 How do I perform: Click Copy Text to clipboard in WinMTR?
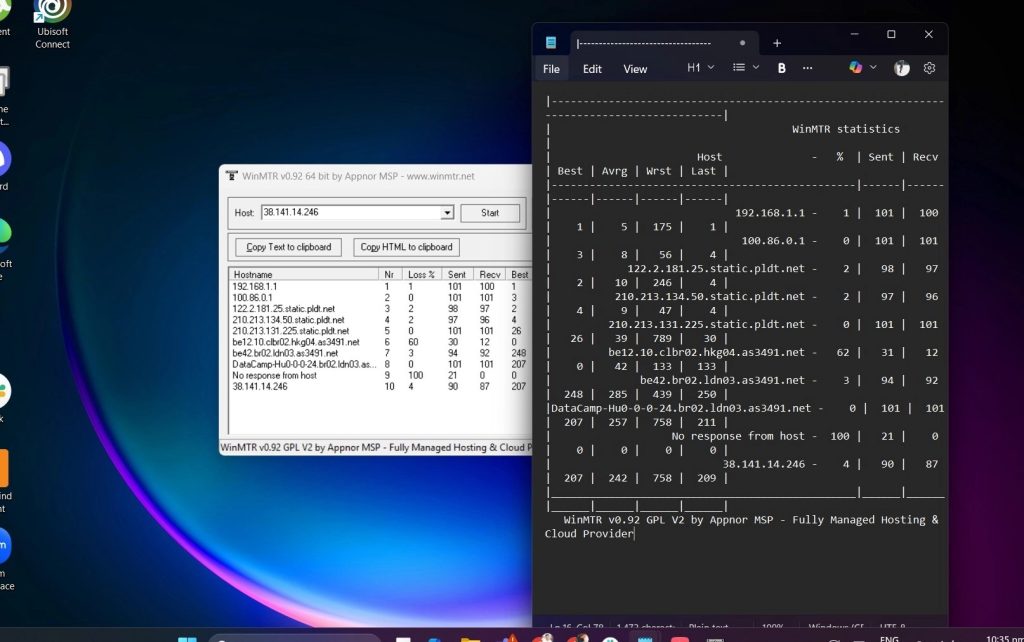[x=289, y=247]
